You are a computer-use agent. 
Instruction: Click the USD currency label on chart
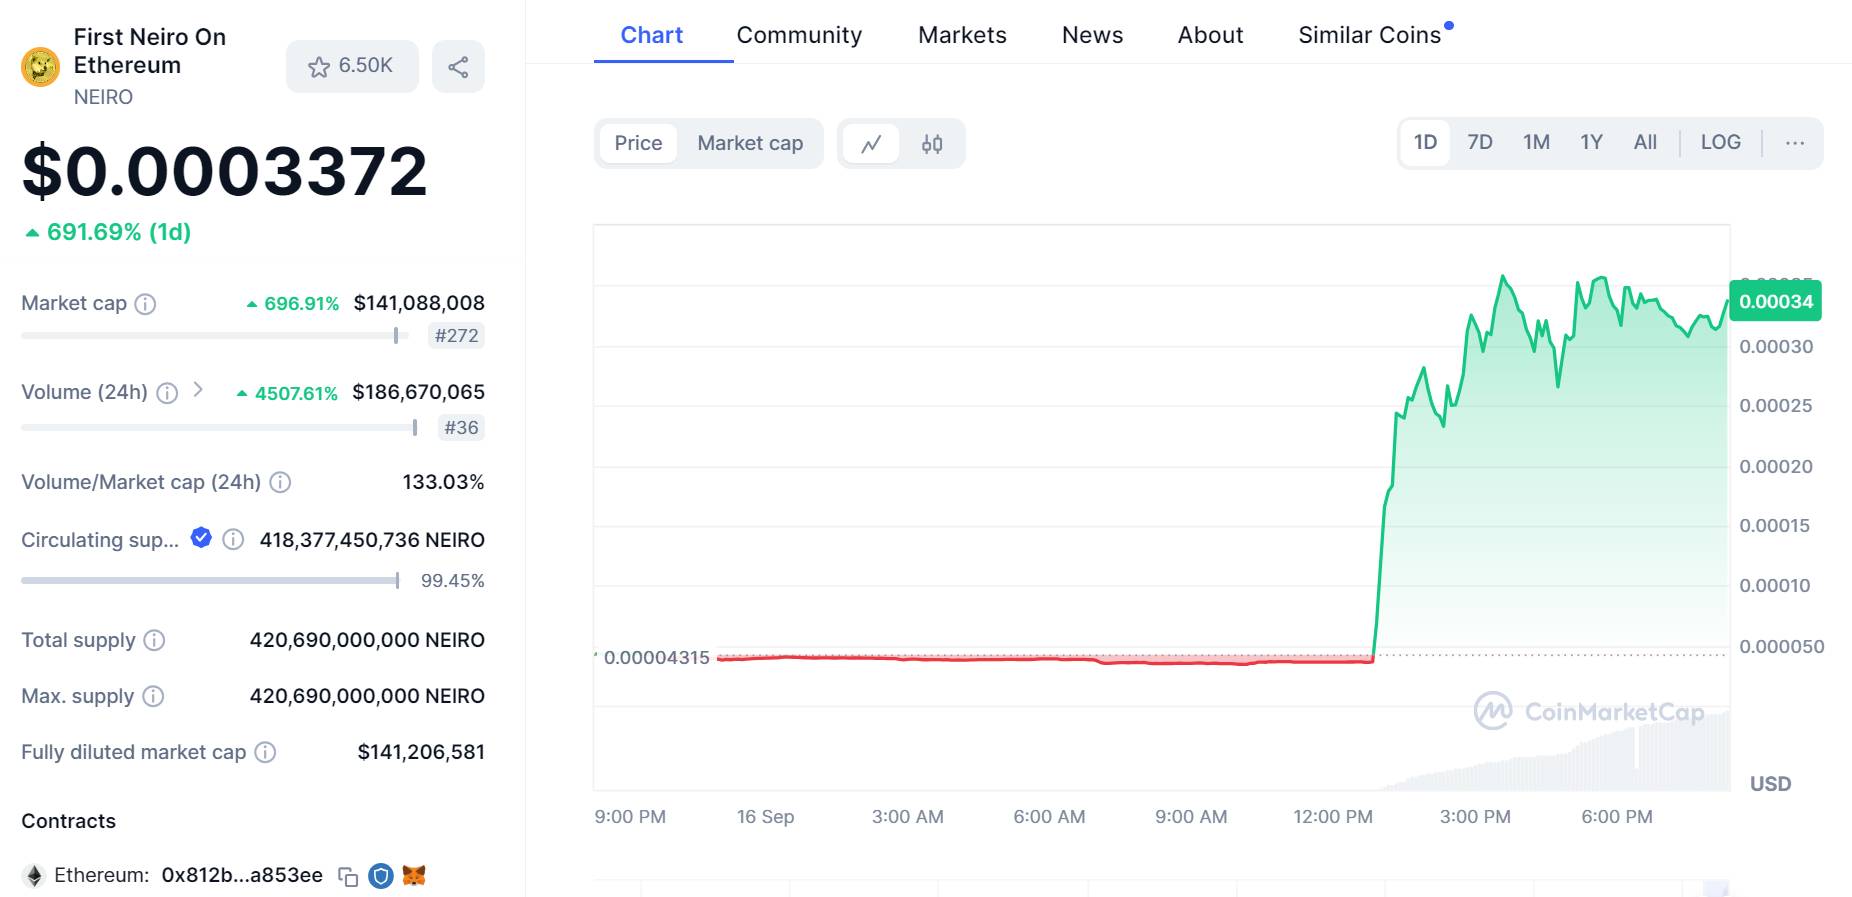pyautogui.click(x=1770, y=784)
